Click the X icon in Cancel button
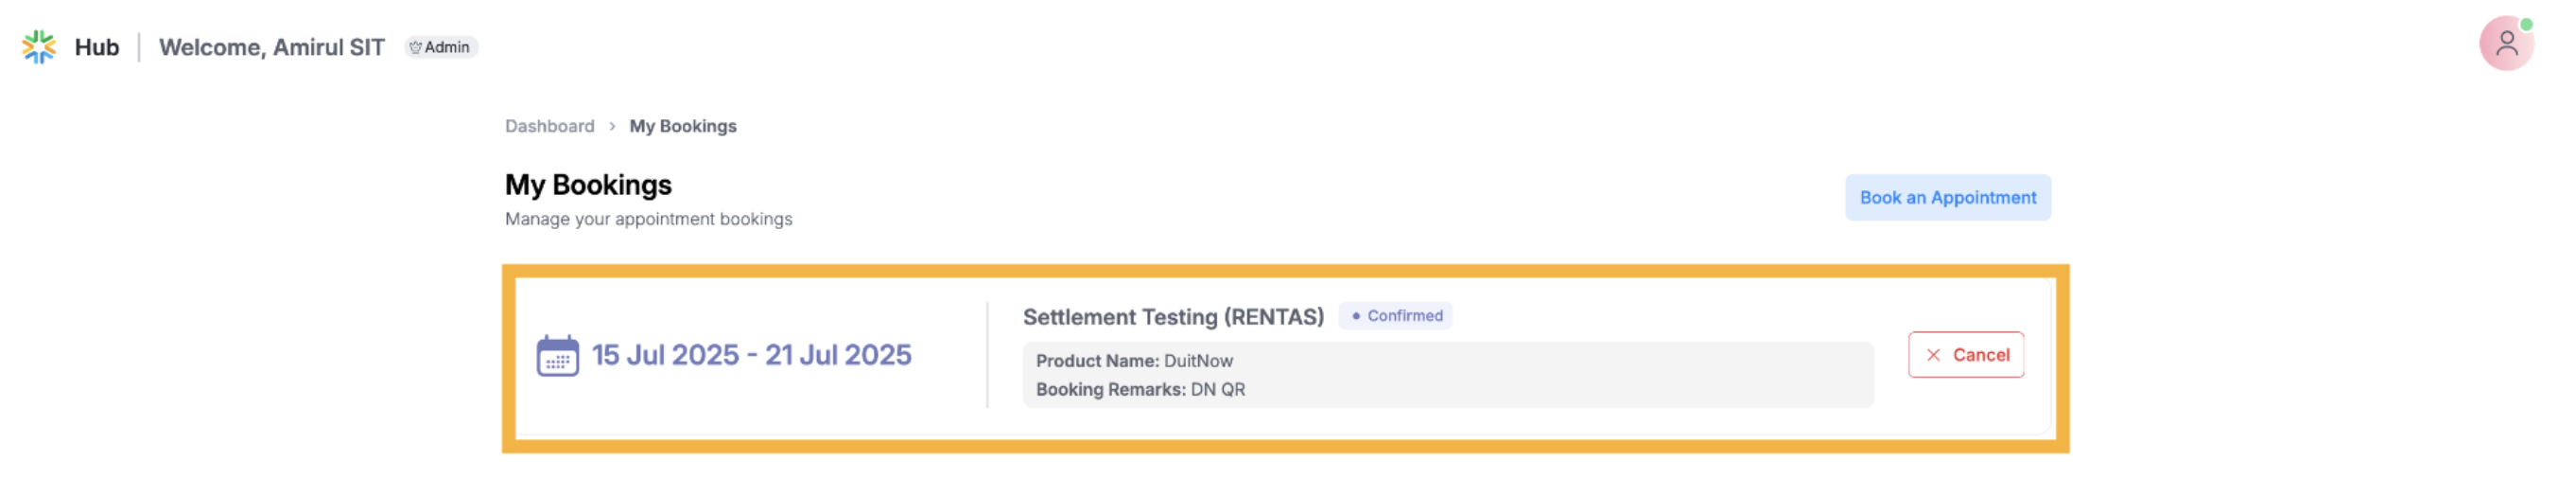This screenshot has height=496, width=2576. [x=1933, y=355]
